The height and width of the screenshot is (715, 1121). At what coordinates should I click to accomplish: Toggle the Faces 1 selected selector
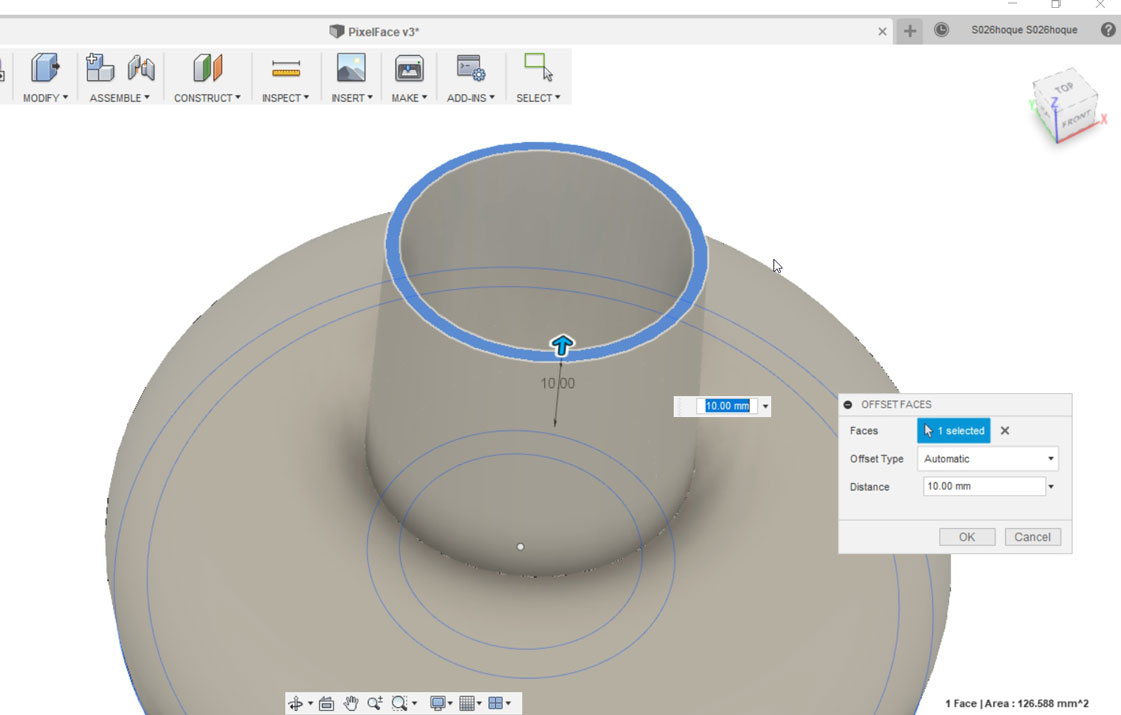pyautogui.click(x=954, y=430)
